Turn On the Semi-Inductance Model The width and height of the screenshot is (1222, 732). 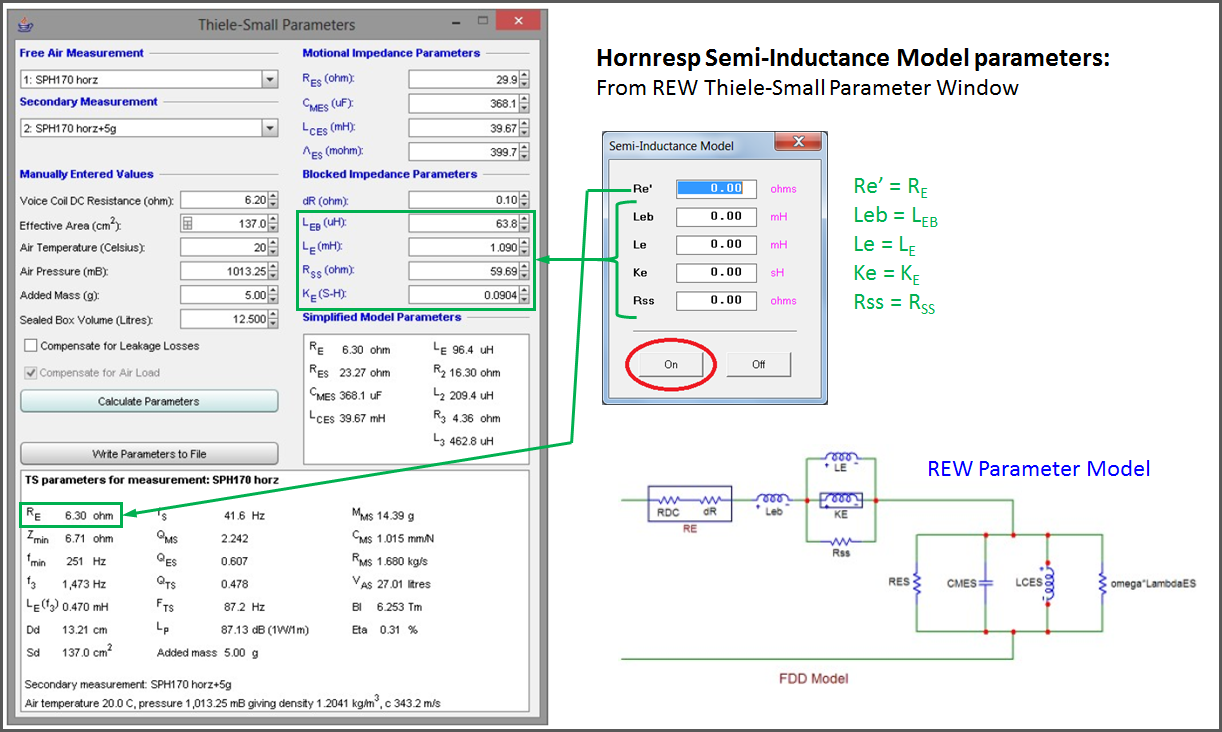point(671,364)
